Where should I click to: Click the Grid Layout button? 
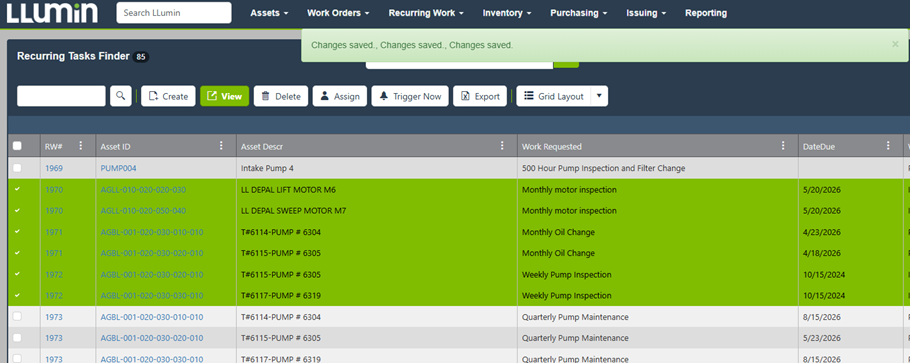coord(554,96)
